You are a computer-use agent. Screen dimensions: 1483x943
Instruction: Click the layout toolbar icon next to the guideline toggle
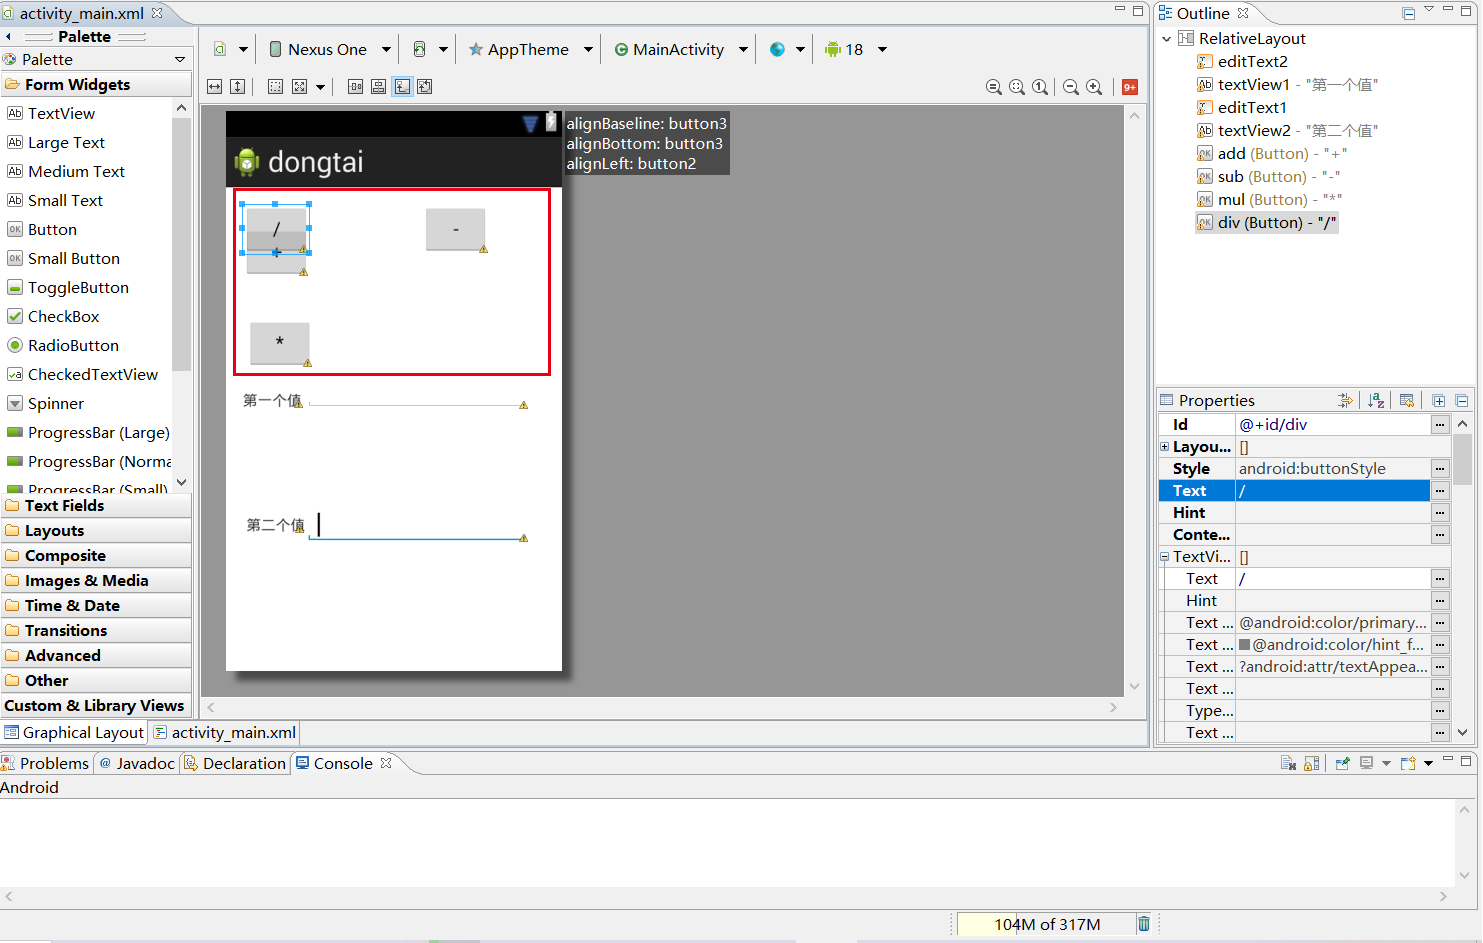[425, 87]
